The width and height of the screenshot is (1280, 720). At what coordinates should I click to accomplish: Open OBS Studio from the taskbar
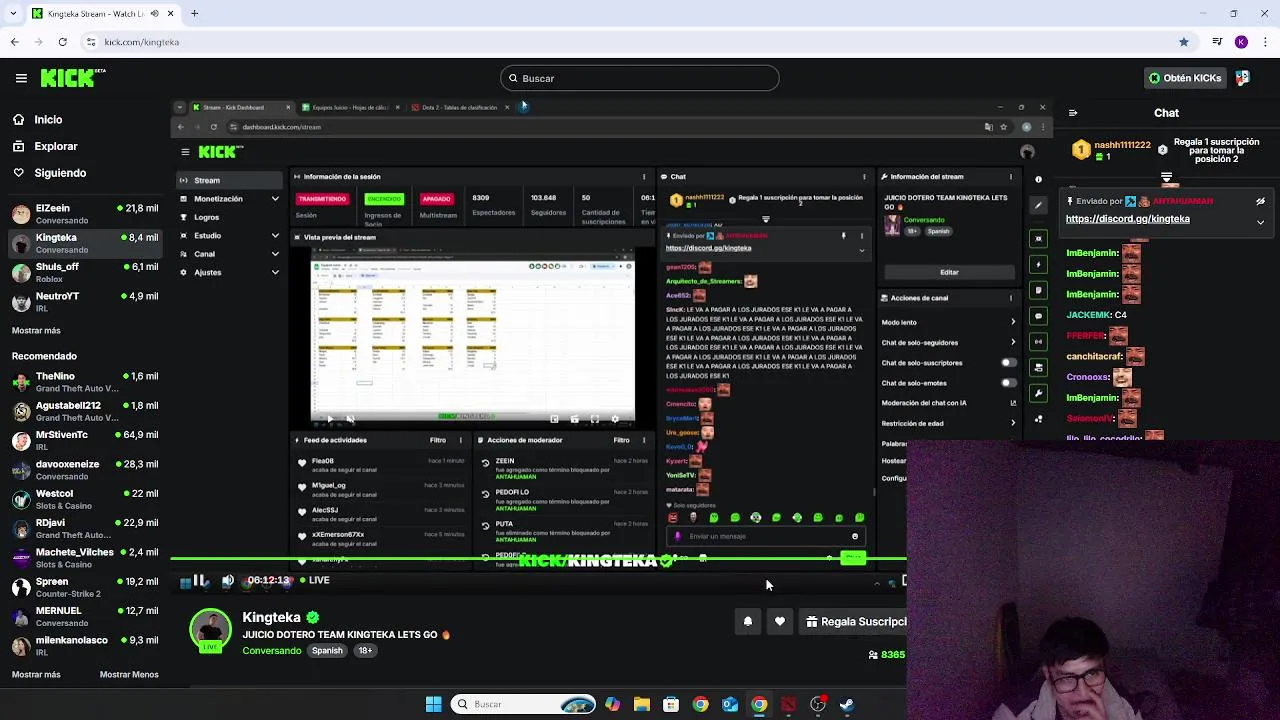point(818,704)
